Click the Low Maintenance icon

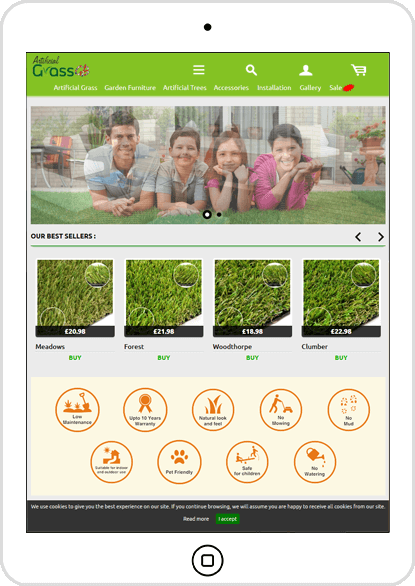tap(77, 410)
